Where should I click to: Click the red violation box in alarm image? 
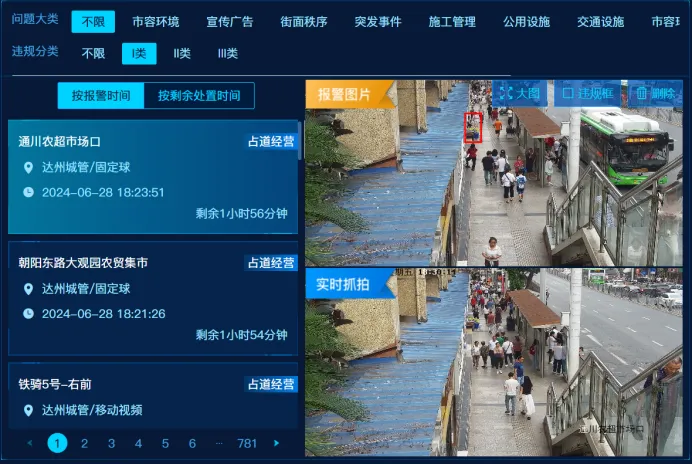(472, 127)
